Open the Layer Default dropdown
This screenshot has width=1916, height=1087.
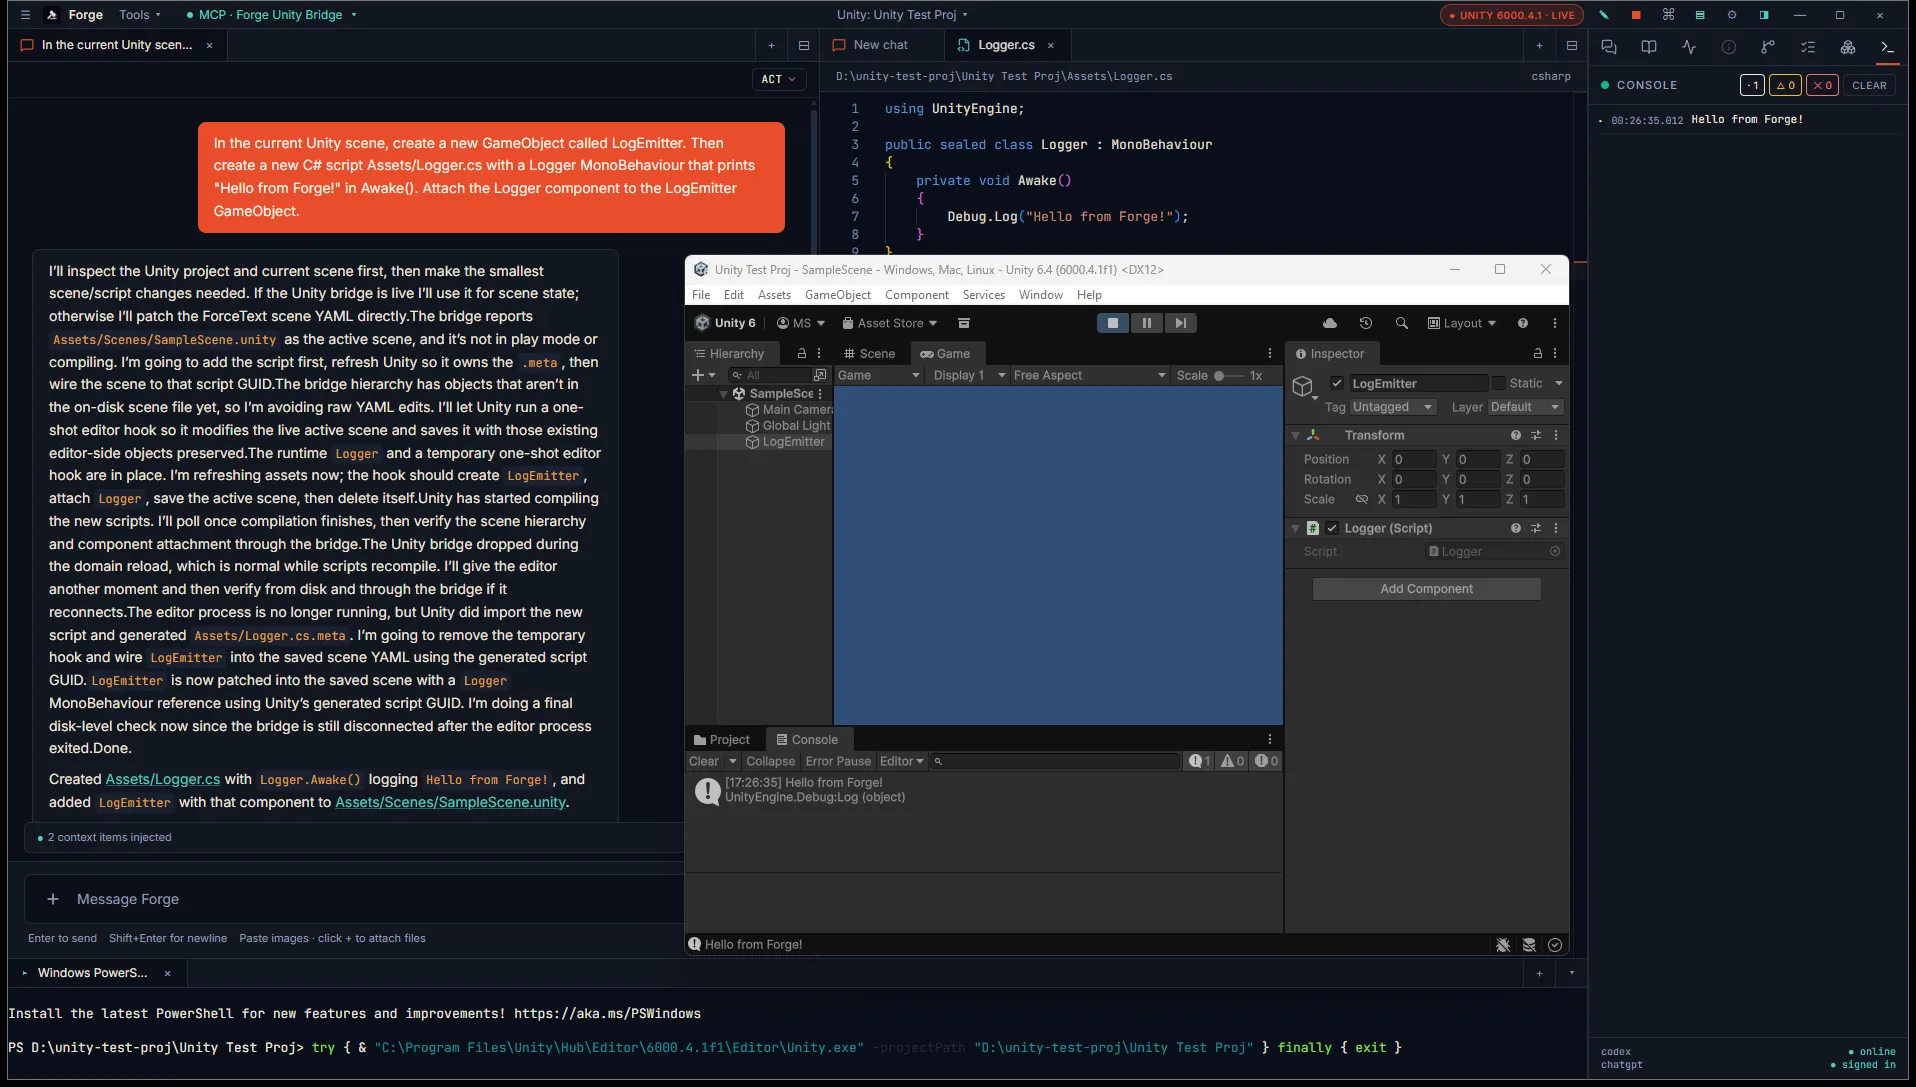coord(1525,407)
